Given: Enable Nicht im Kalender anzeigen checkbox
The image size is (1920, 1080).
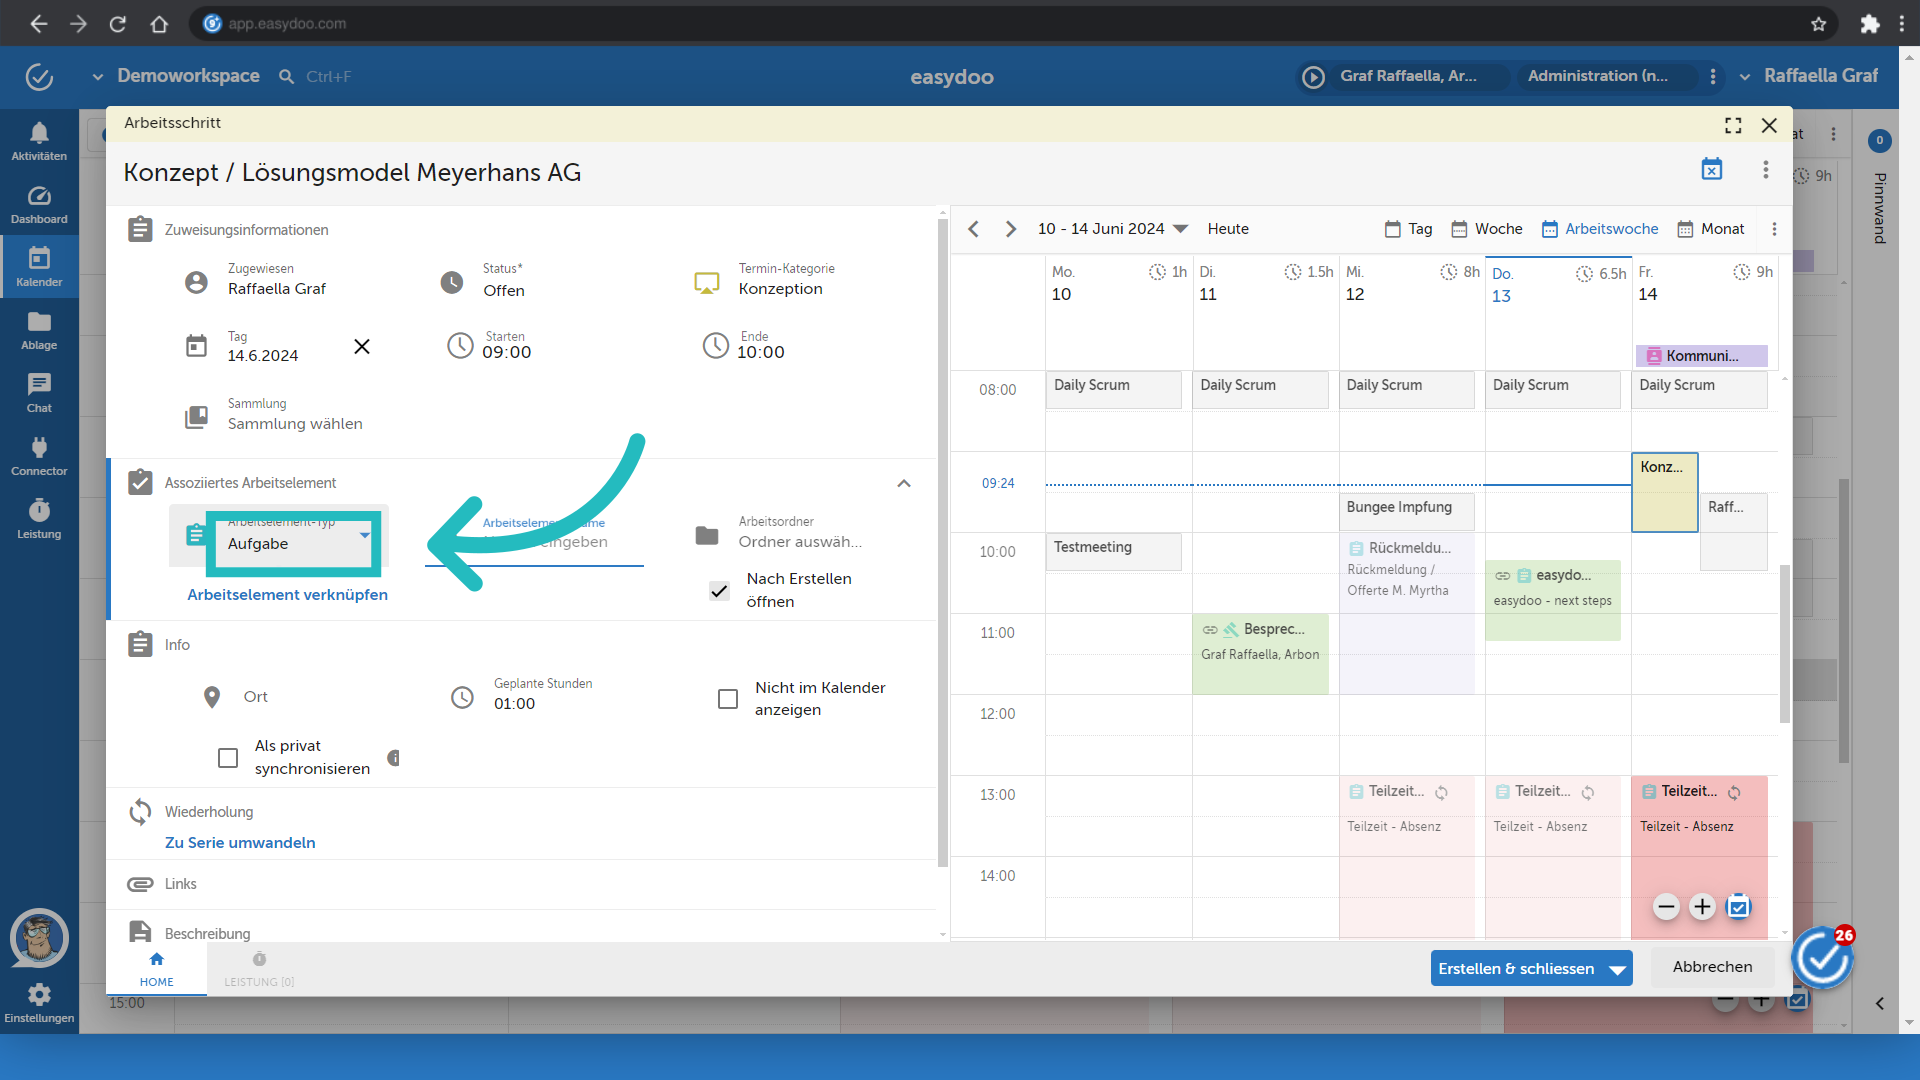Looking at the screenshot, I should pos(727,698).
